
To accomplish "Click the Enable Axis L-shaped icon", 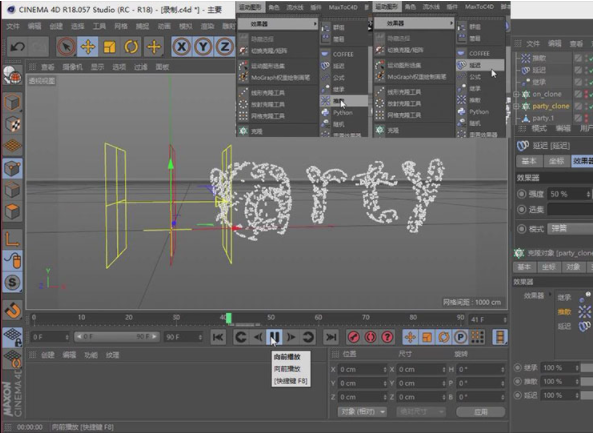I will [12, 240].
